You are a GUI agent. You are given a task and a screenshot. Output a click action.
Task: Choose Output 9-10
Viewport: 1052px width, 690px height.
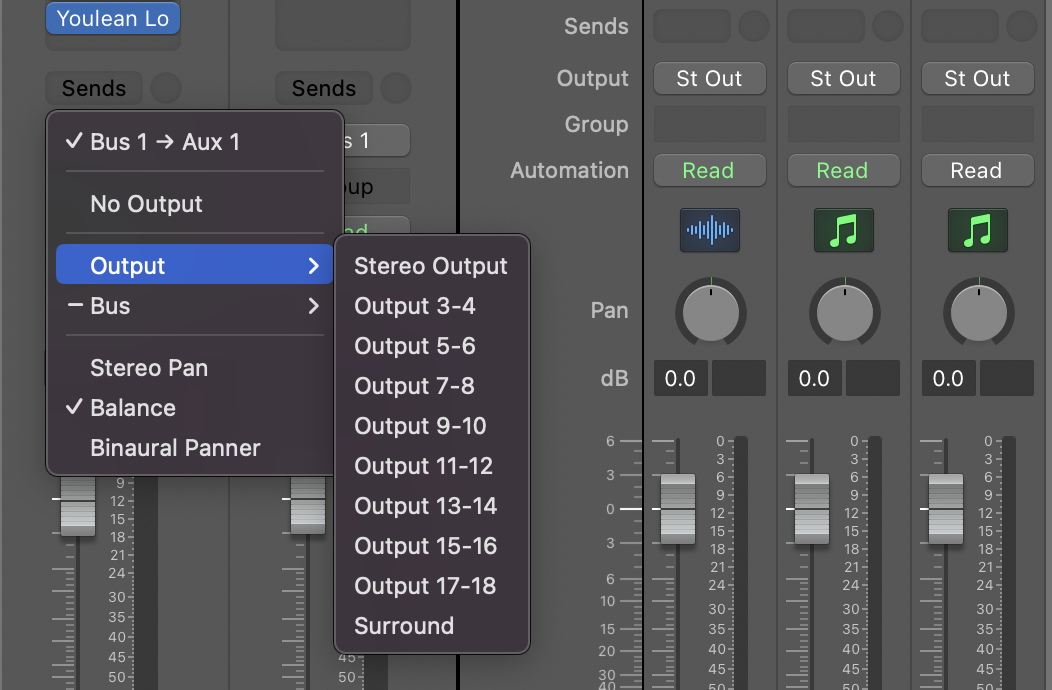point(431,426)
